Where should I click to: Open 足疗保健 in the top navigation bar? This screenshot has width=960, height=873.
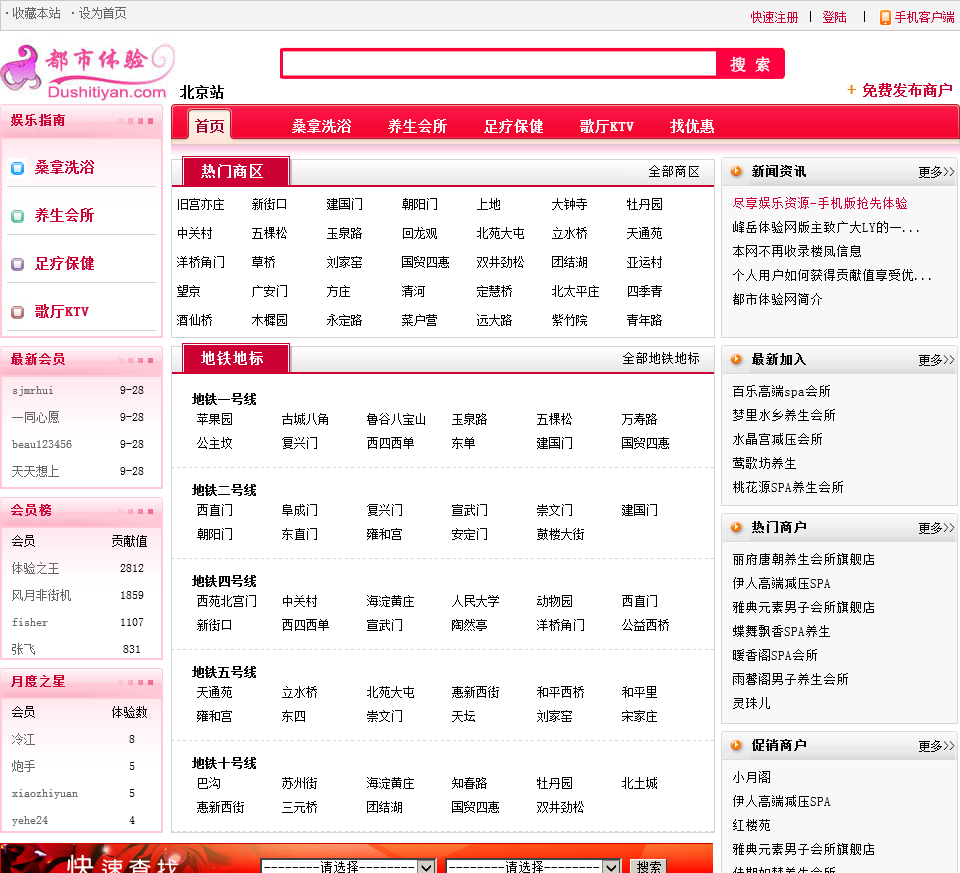click(x=514, y=126)
